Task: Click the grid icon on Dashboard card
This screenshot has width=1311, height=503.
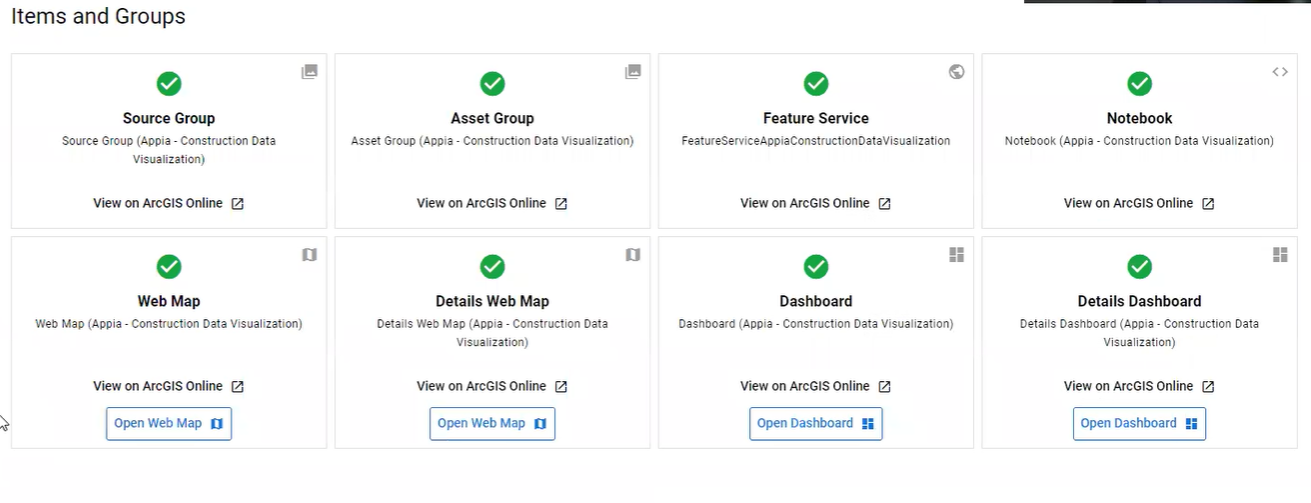Action: point(957,255)
